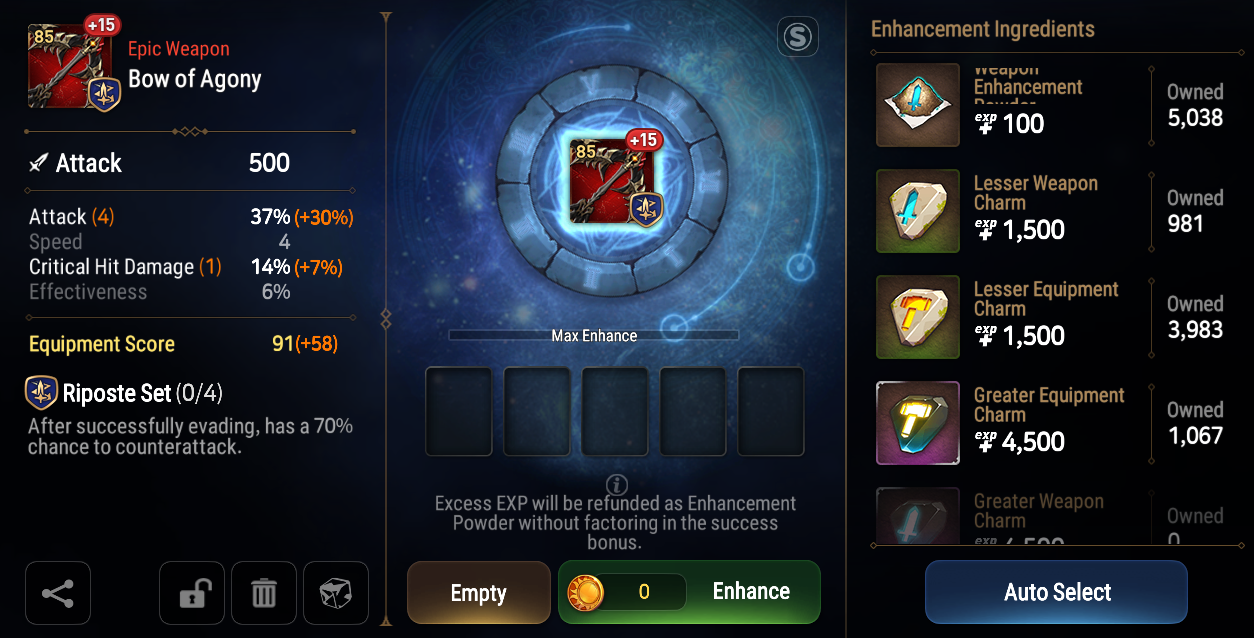Click the Empty button
The image size is (1254, 638).
[479, 592]
